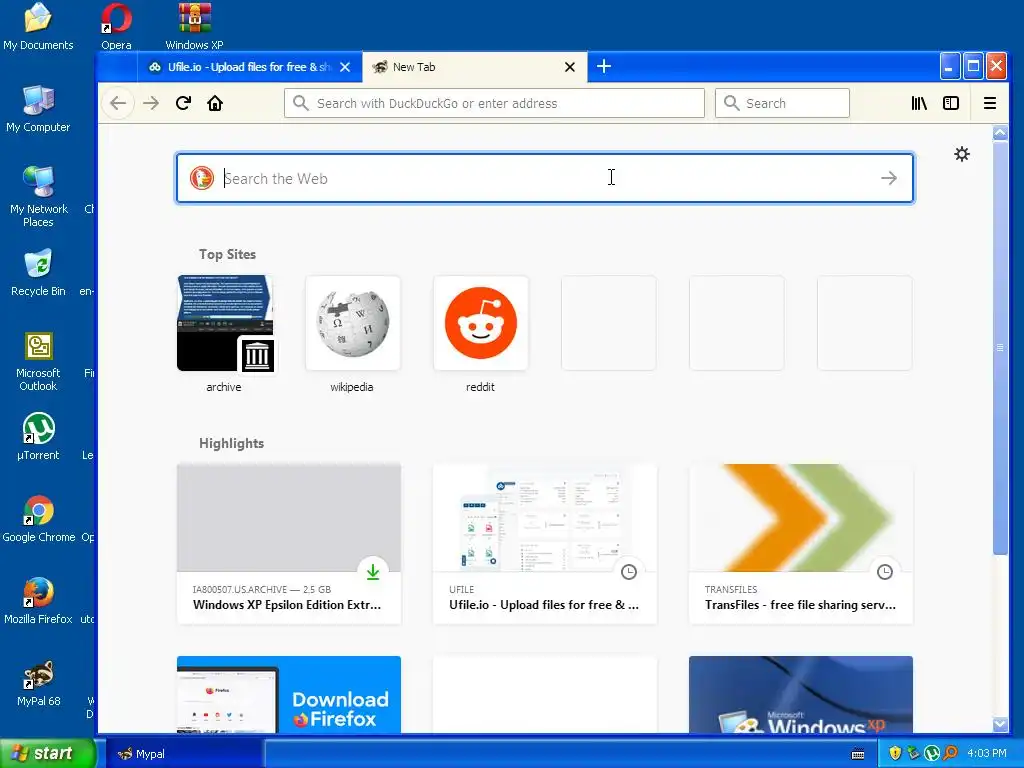Select the Opera desktop shortcut
Viewport: 1024px width, 768px height.
click(116, 27)
